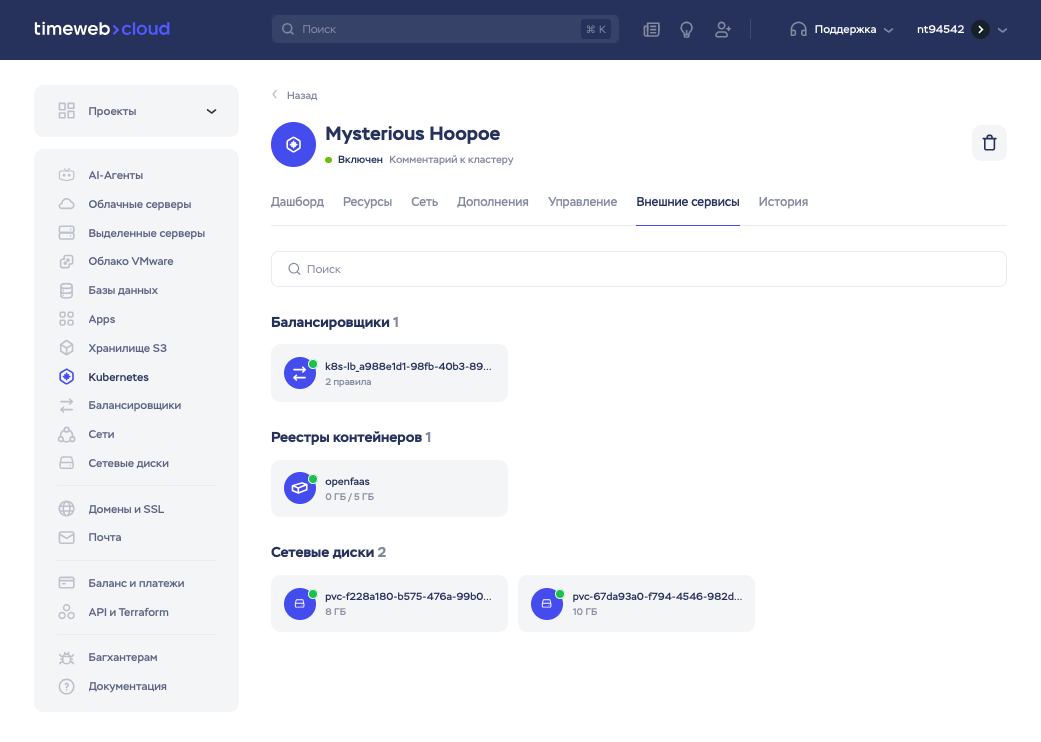The height and width of the screenshot is (742, 1041).
Task: Switch to the Дашборд tab
Action: click(x=297, y=202)
